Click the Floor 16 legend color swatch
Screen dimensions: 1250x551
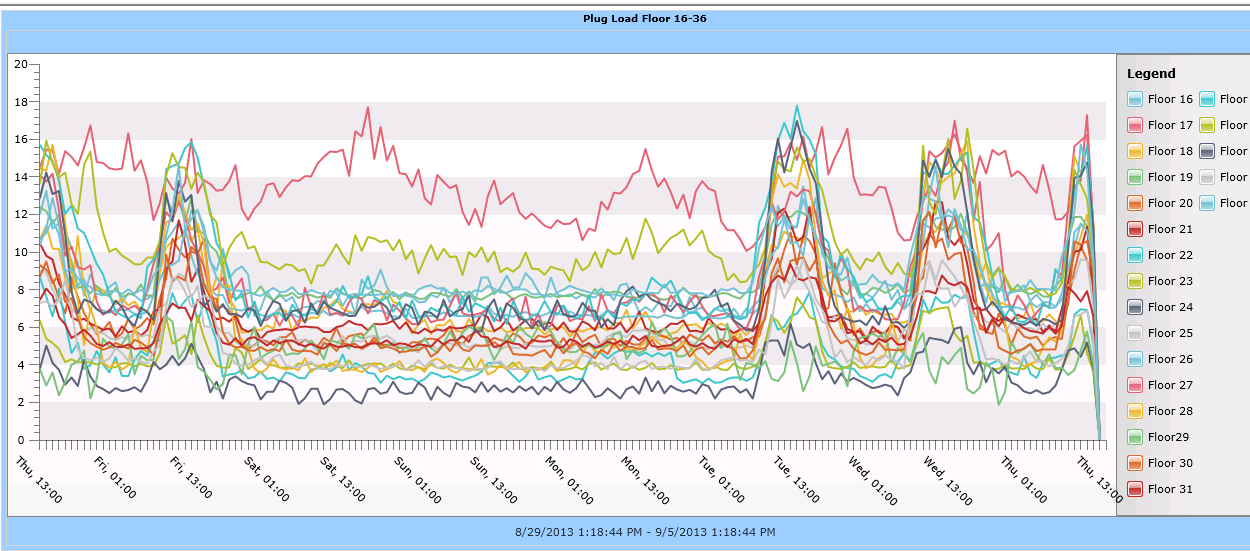(1135, 99)
